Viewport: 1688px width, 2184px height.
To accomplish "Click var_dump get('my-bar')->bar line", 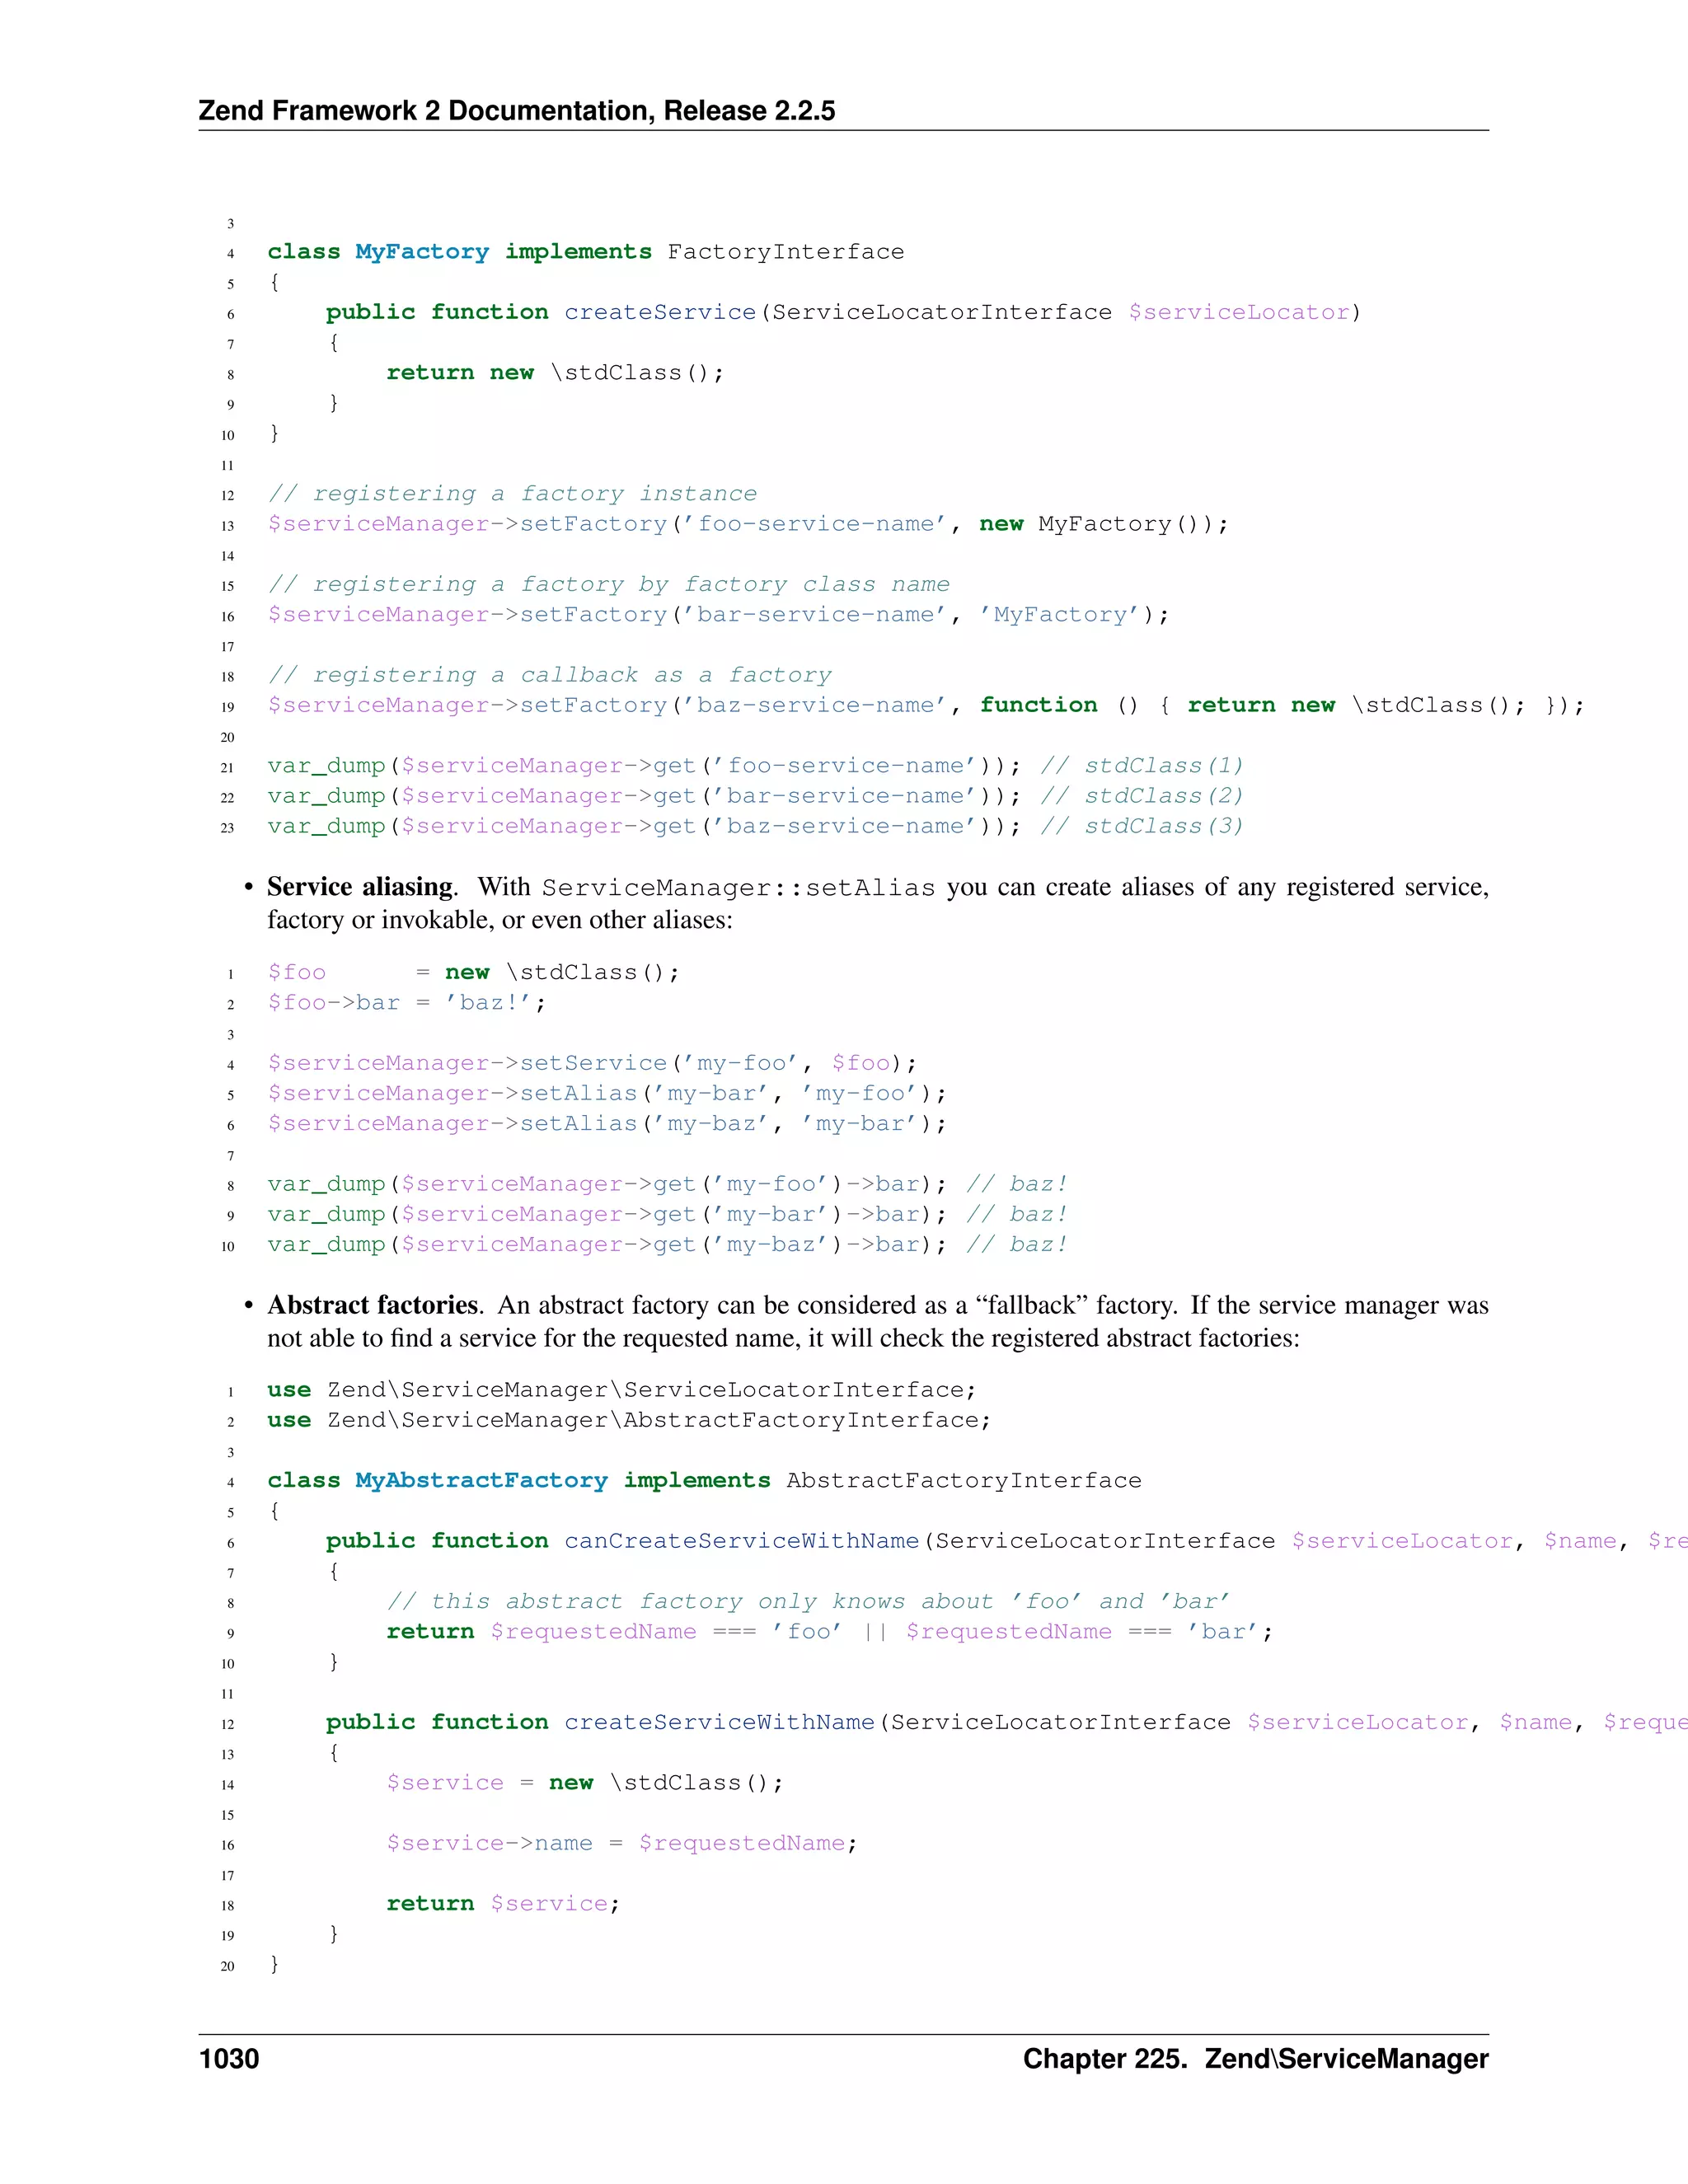I will click(x=667, y=1214).
